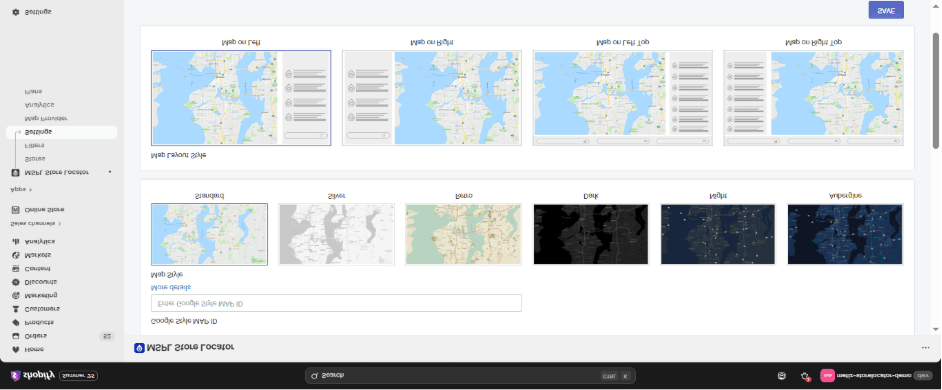Open the Customers page

point(41,309)
